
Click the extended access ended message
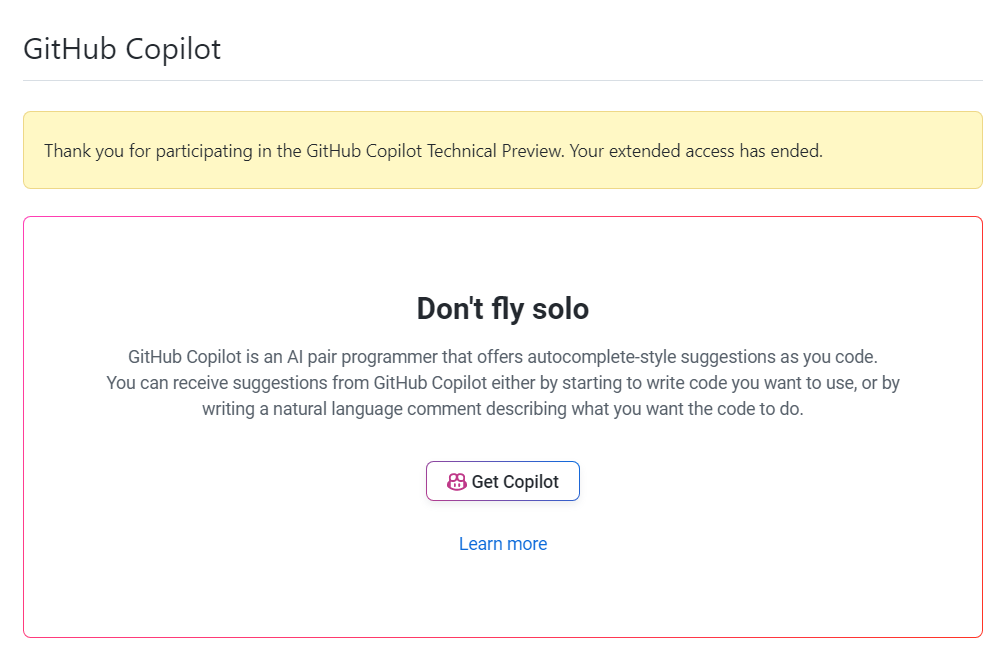pyautogui.click(x=433, y=150)
